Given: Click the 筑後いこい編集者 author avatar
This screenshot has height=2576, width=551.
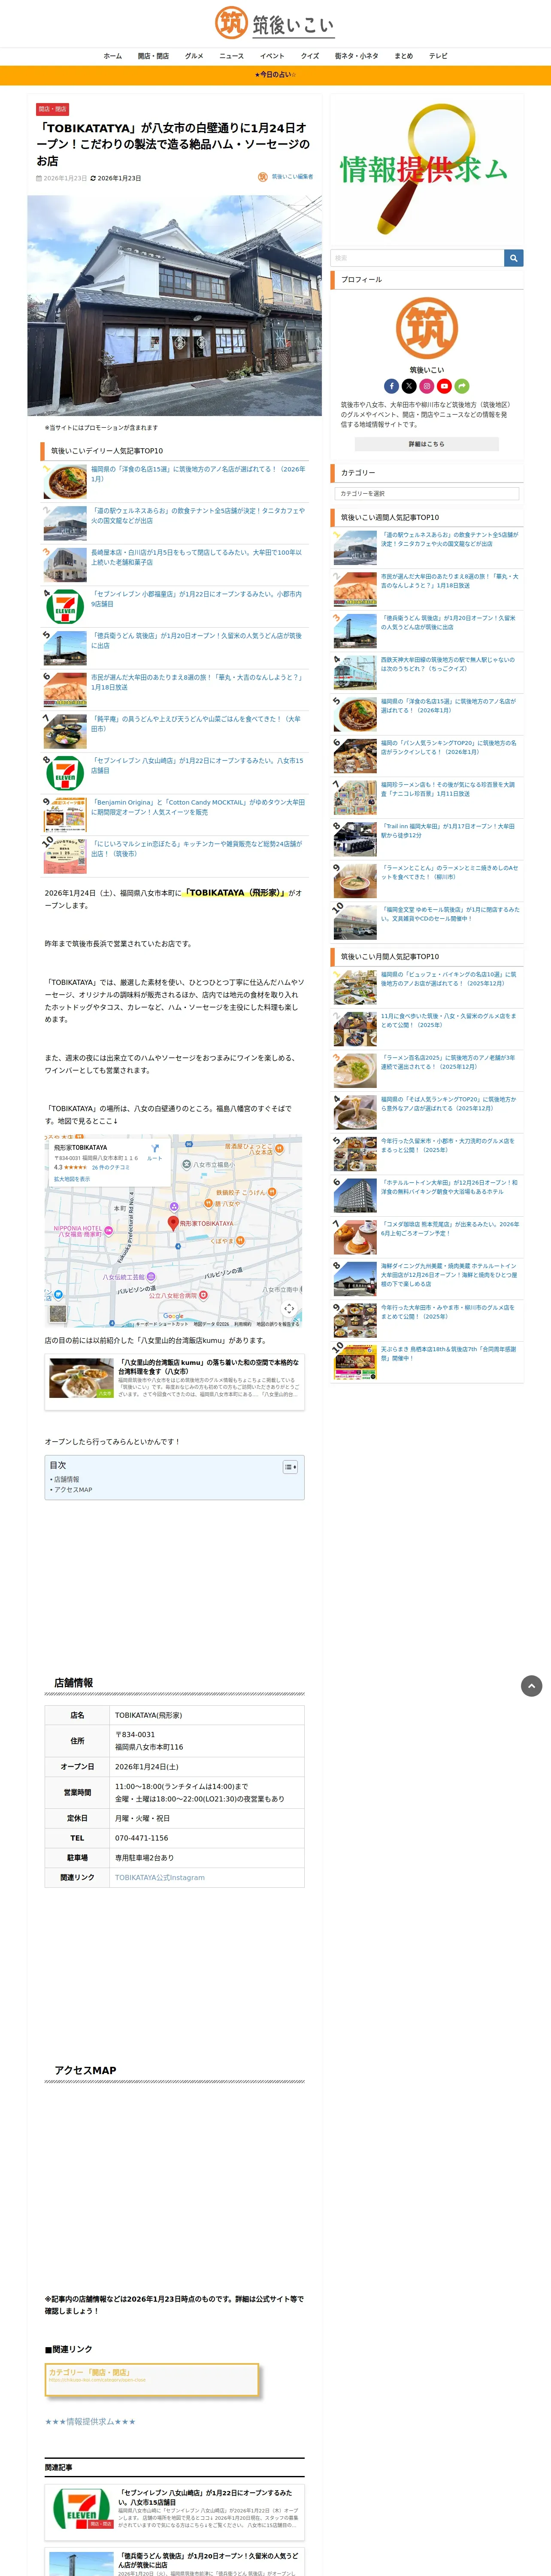Looking at the screenshot, I should (x=263, y=177).
